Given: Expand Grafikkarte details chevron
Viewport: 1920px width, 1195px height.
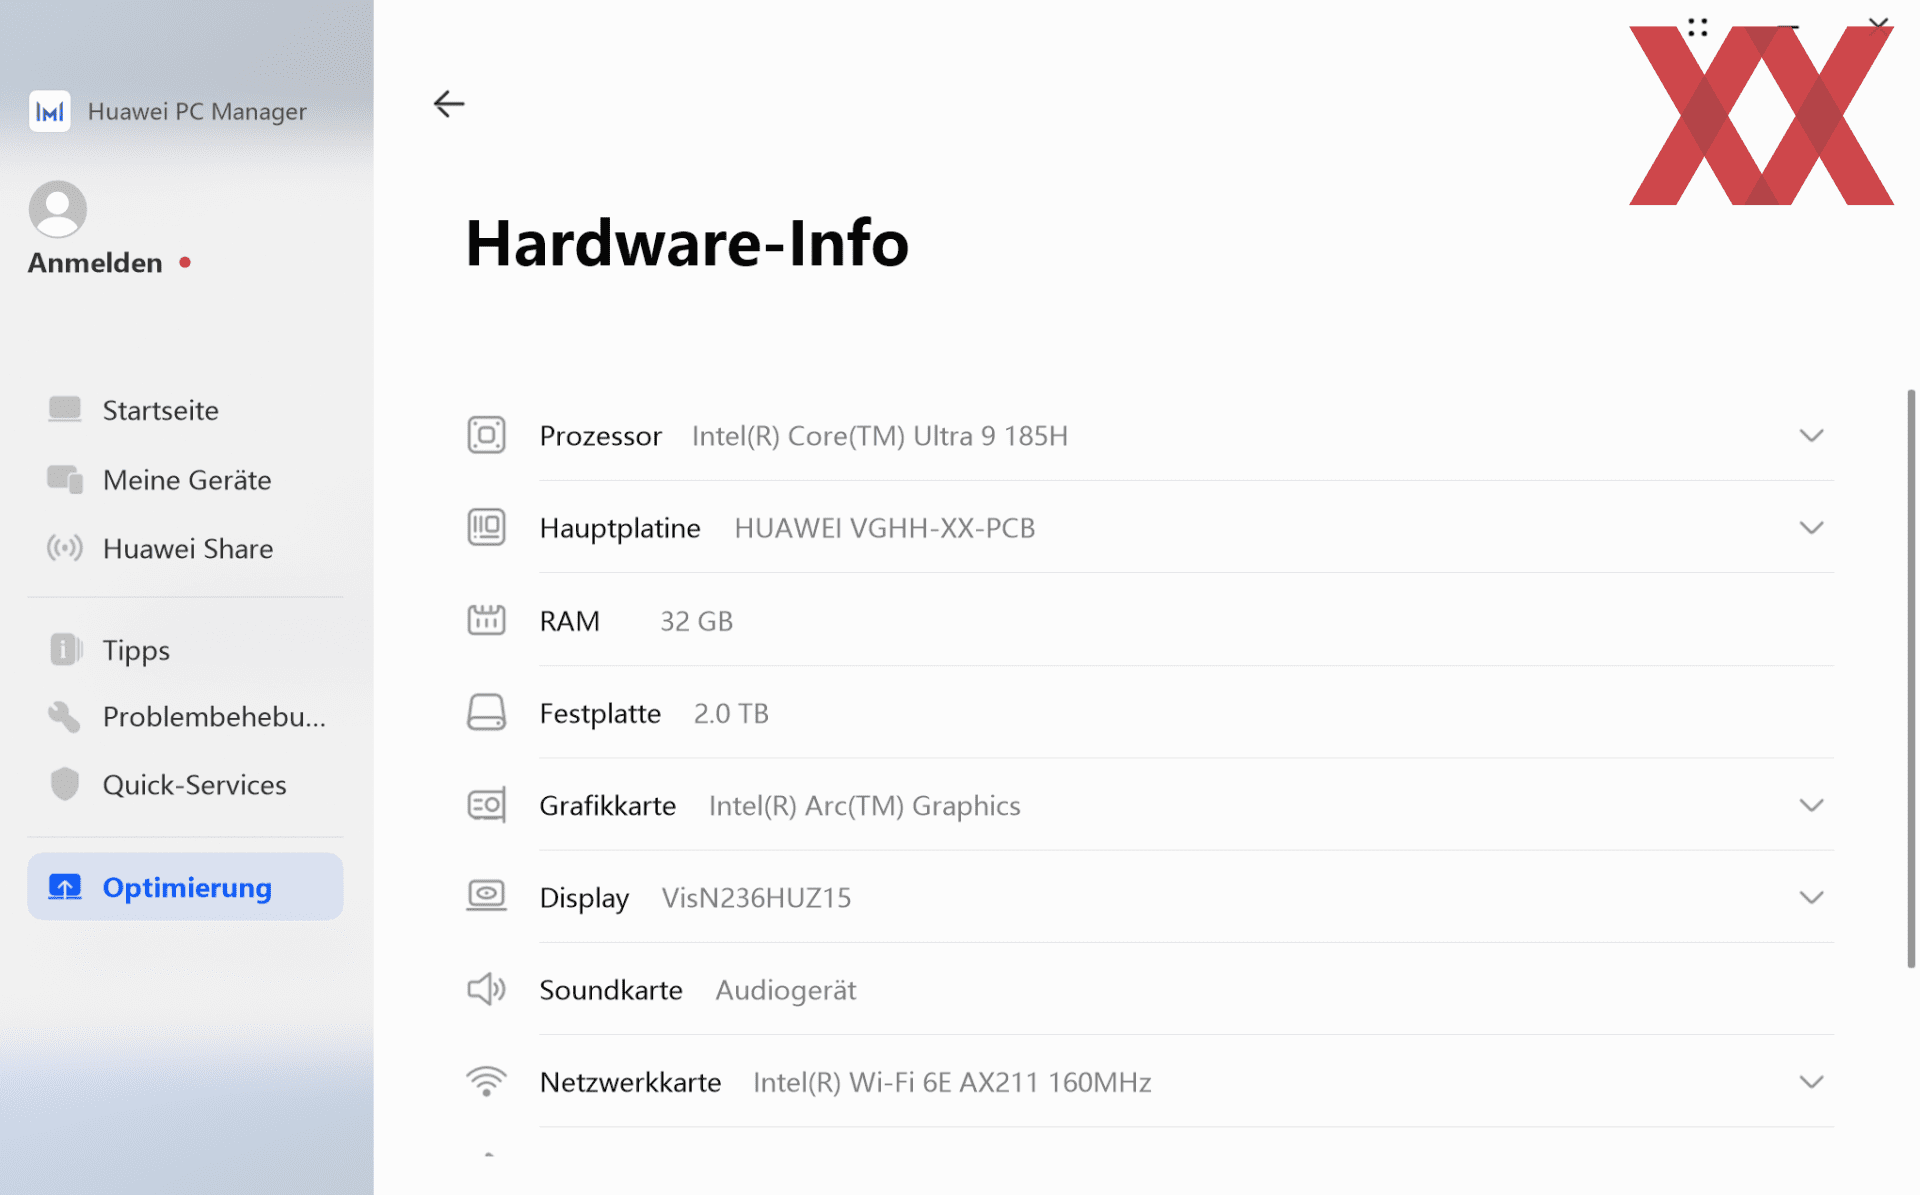Looking at the screenshot, I should (1811, 805).
